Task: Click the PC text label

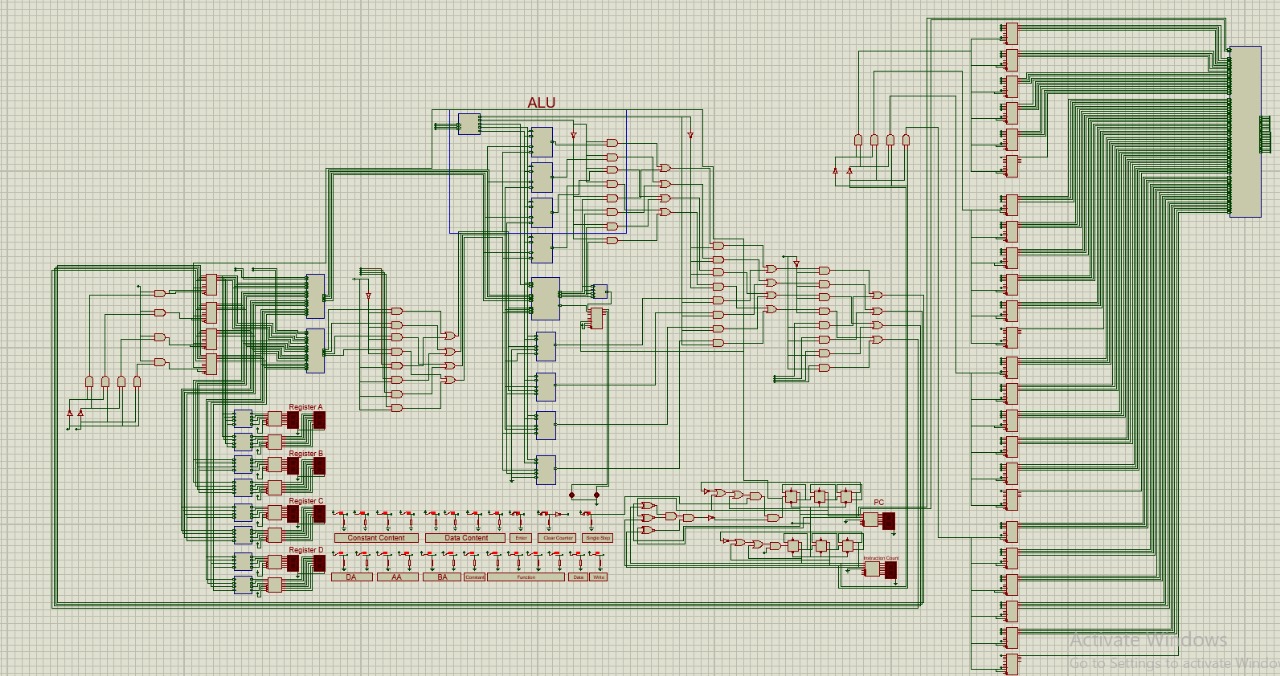Action: (878, 502)
